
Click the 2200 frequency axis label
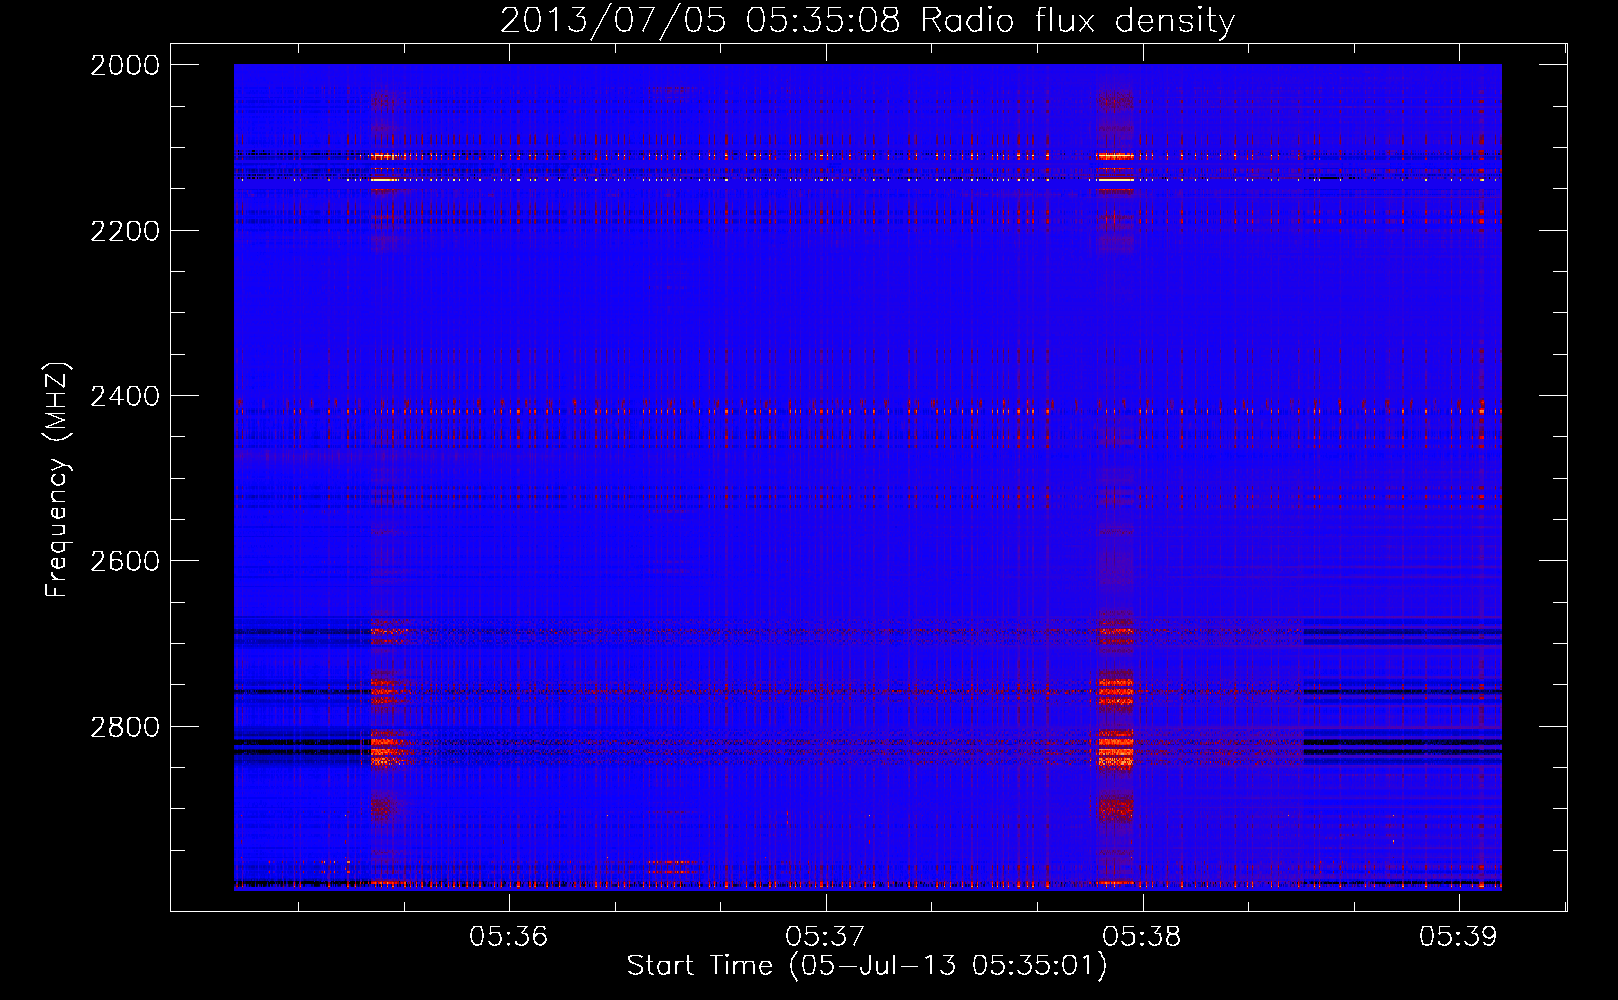coord(125,231)
